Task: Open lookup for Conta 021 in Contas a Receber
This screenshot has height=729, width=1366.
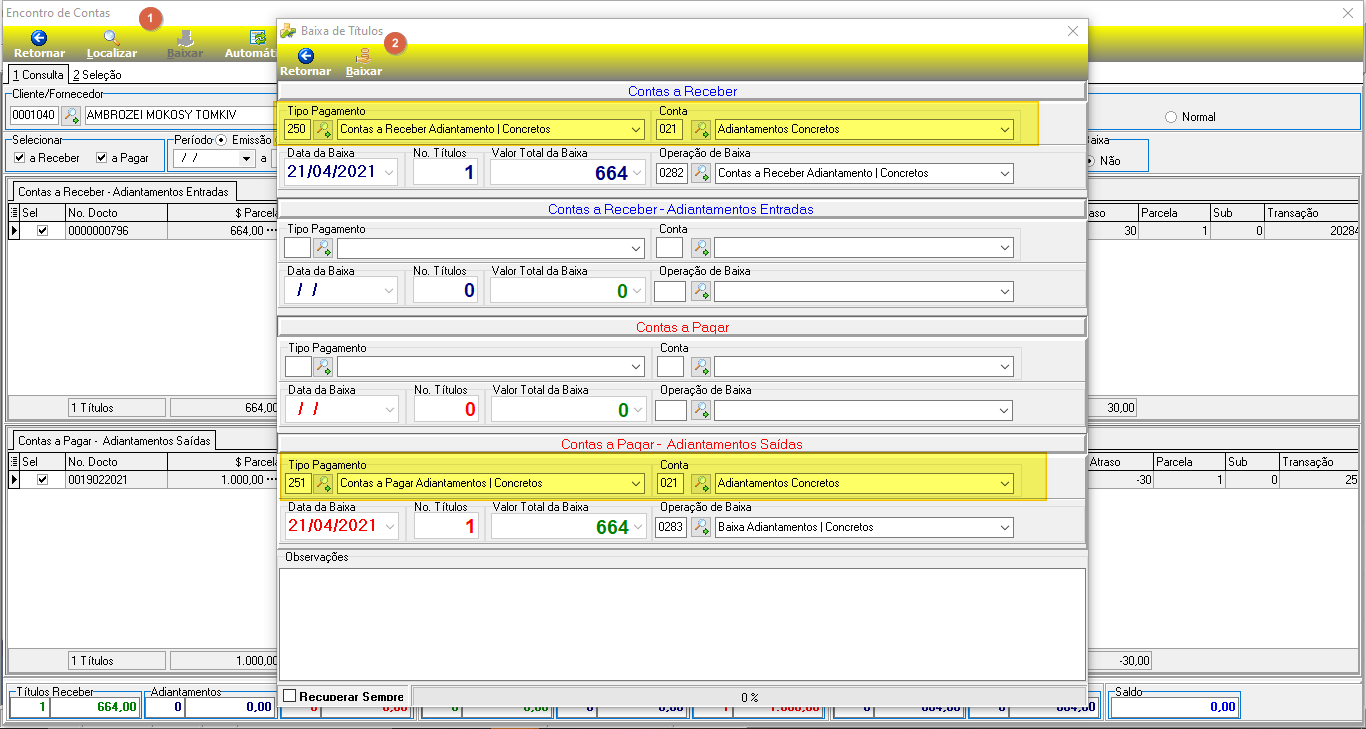Action: pyautogui.click(x=701, y=129)
